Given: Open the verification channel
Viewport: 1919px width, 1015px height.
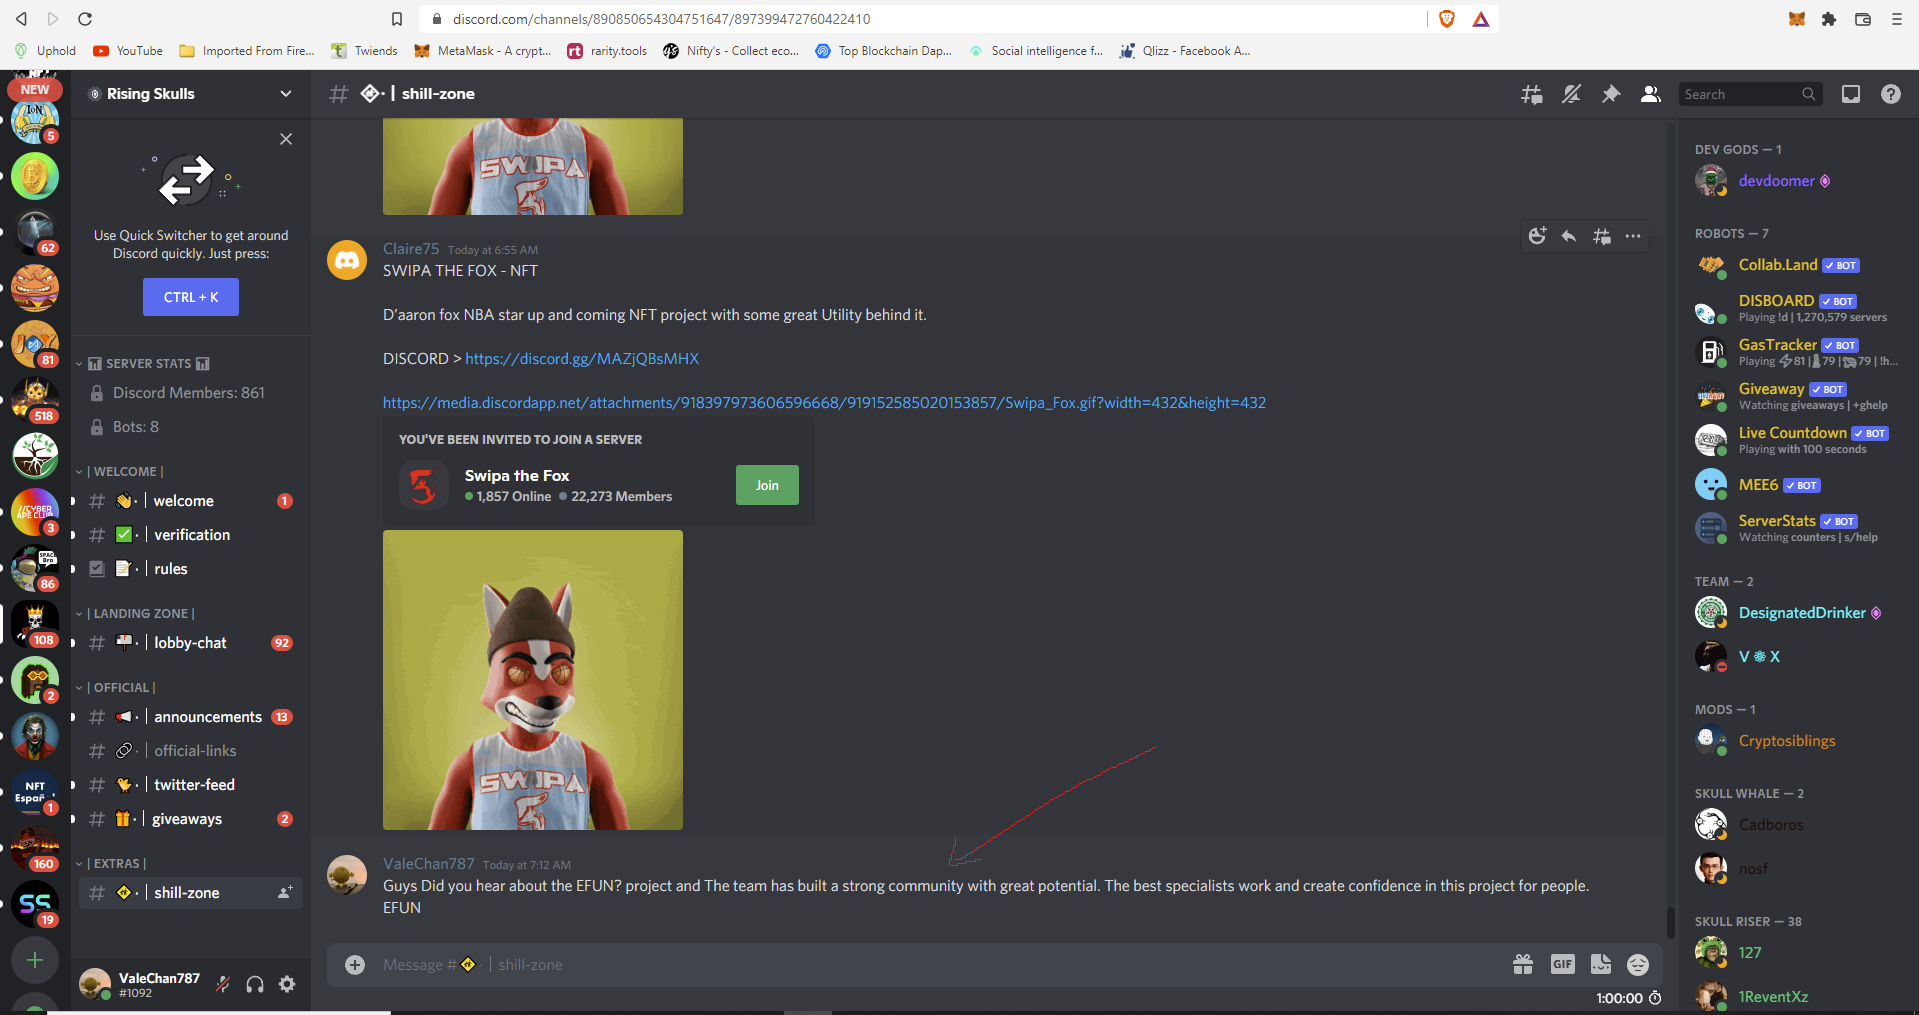Looking at the screenshot, I should 191,535.
